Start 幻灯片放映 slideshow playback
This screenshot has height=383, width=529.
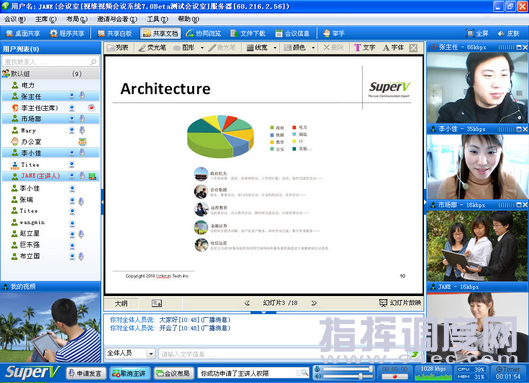400,303
